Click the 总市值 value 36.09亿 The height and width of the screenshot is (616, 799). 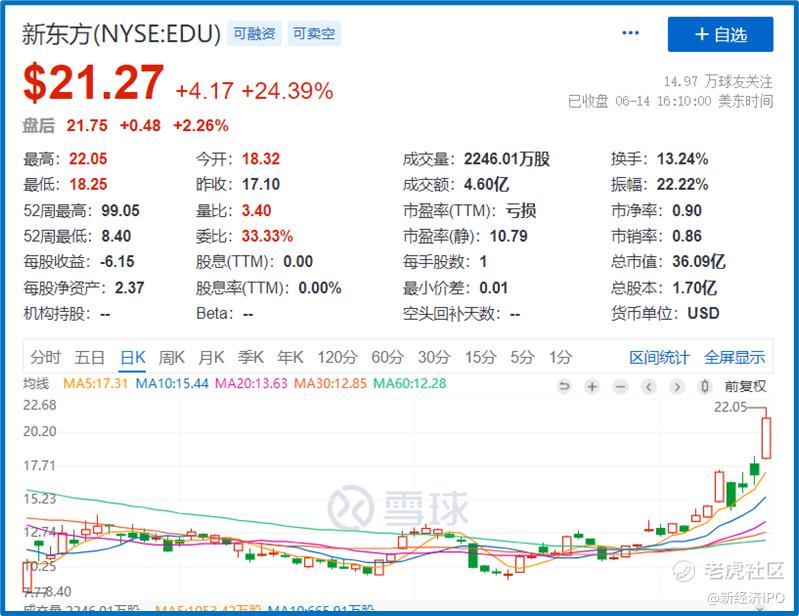tap(699, 261)
